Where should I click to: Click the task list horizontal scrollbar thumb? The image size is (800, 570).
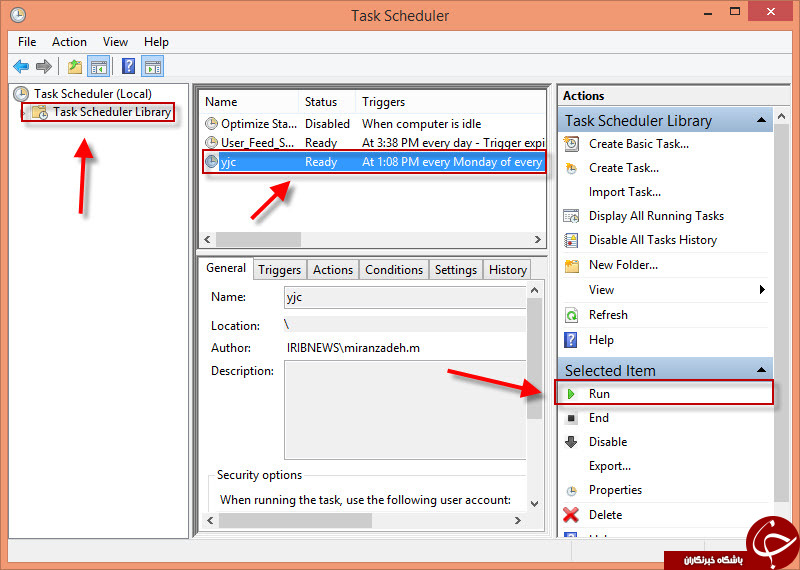tap(258, 239)
